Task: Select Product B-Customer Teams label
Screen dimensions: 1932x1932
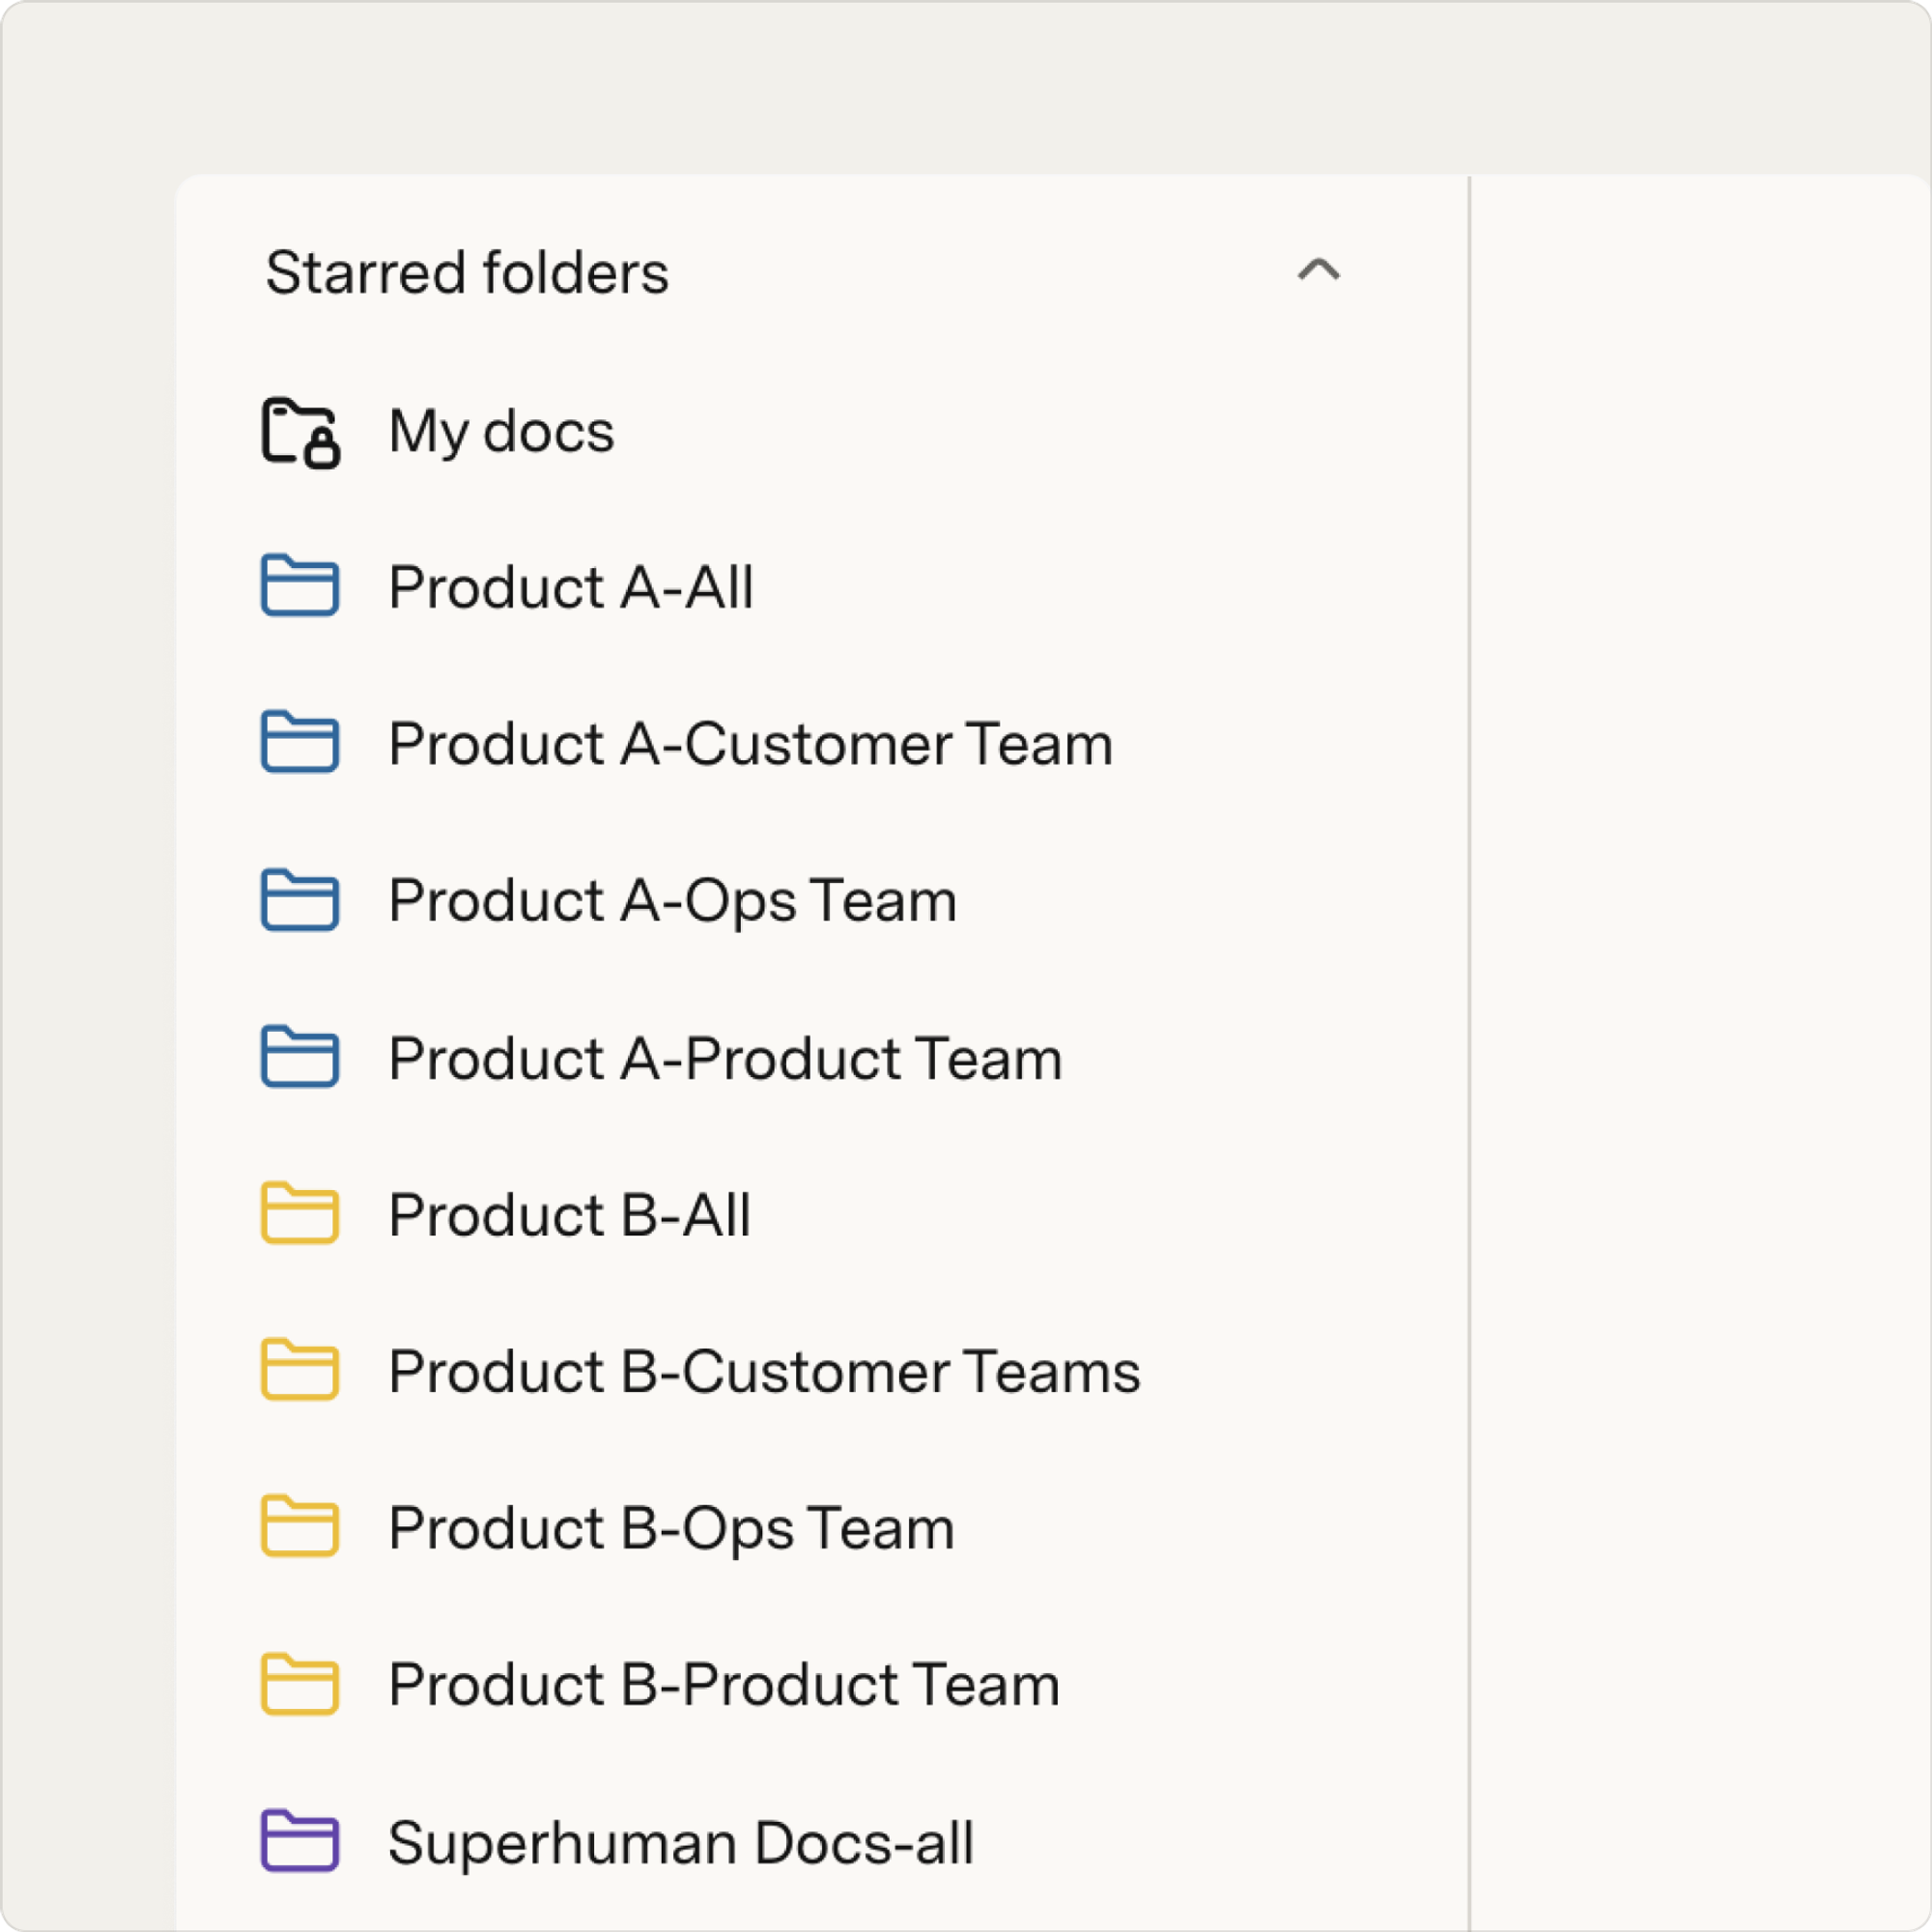Action: pos(764,1372)
